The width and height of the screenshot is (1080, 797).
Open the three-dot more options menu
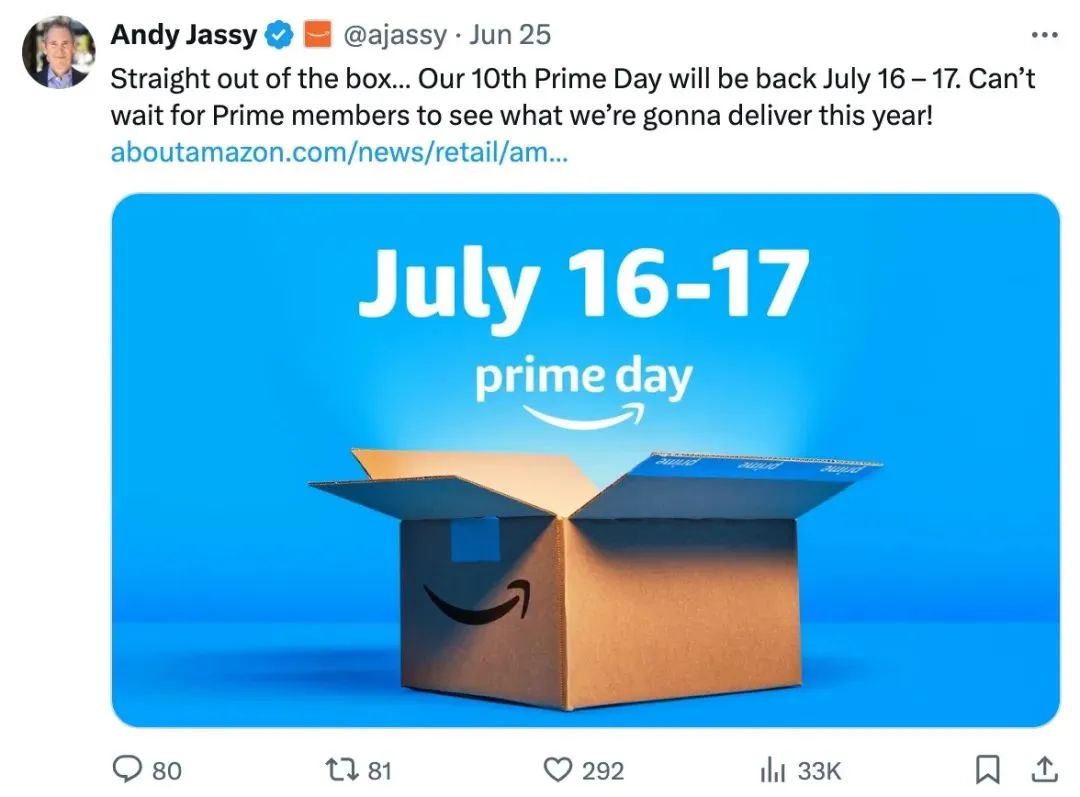coord(1044,34)
